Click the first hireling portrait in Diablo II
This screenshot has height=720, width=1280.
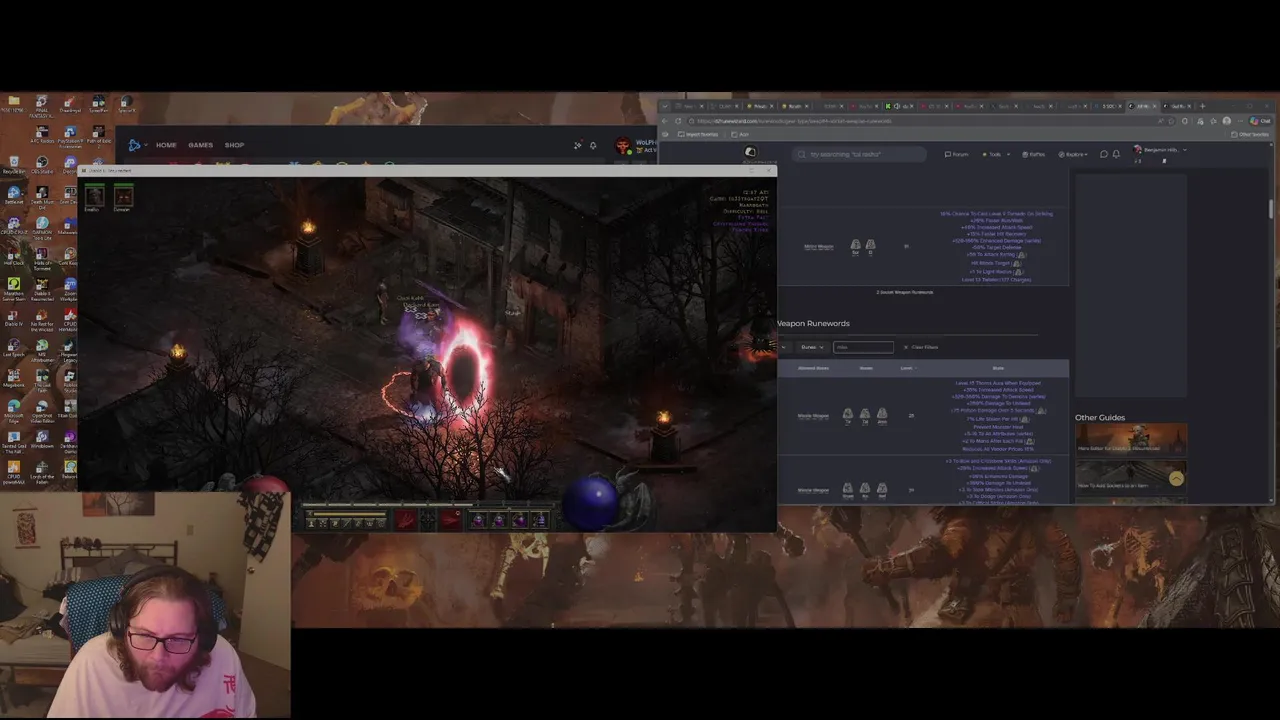coord(93,196)
